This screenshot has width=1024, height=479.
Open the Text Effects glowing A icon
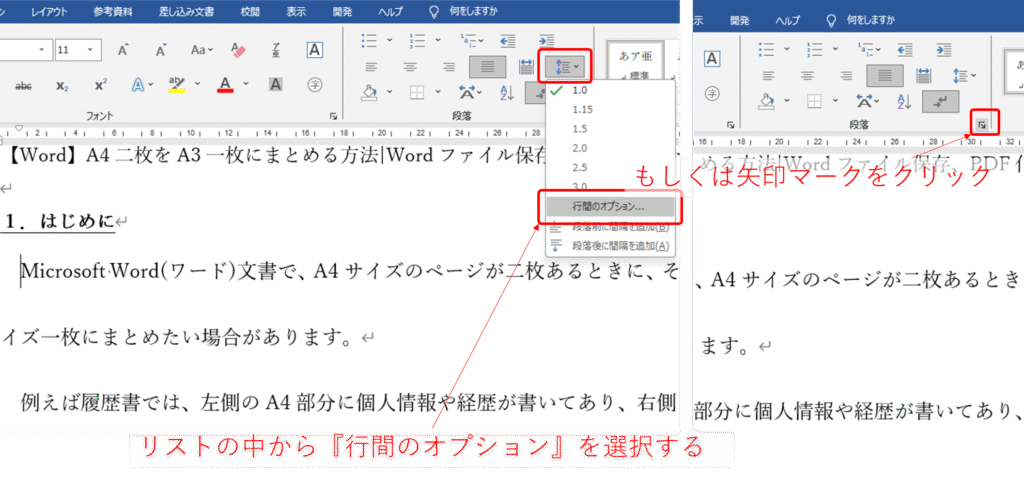click(139, 86)
